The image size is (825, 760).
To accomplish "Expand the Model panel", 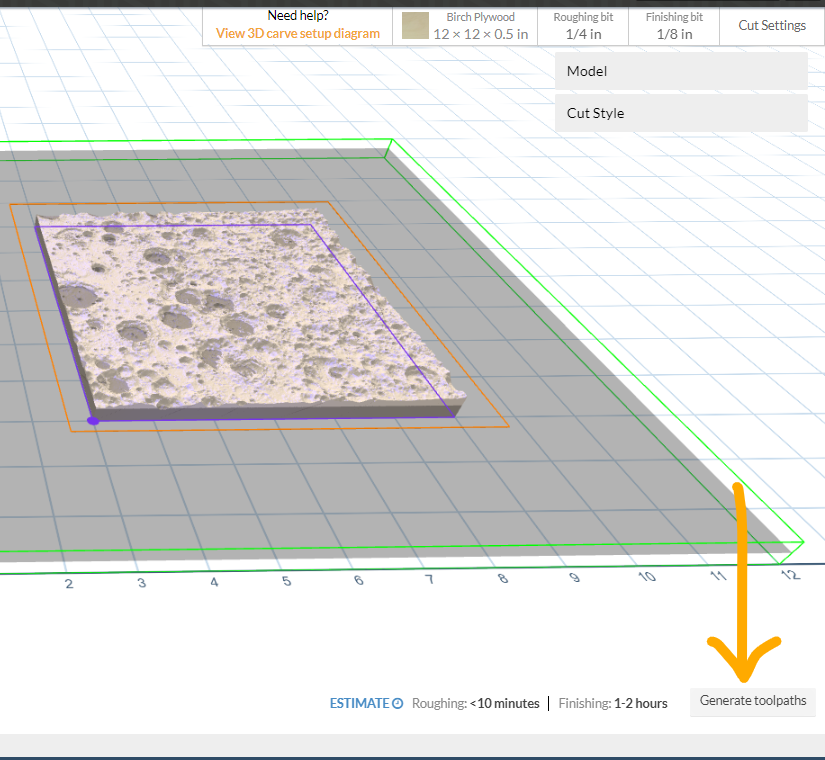I will (x=680, y=71).
